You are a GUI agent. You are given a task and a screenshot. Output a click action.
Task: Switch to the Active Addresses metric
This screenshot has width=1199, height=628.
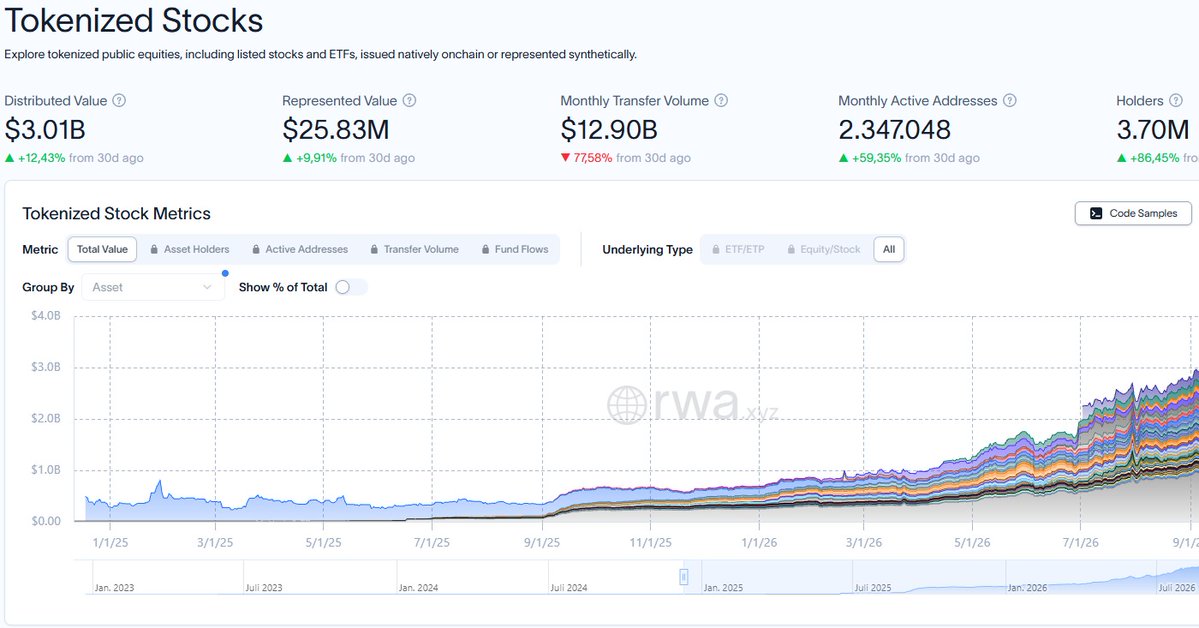pos(300,249)
